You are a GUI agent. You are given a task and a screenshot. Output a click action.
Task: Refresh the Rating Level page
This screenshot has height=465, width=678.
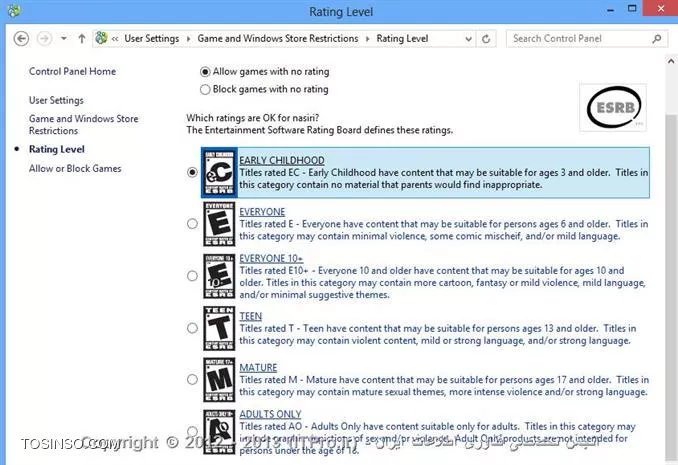[486, 39]
